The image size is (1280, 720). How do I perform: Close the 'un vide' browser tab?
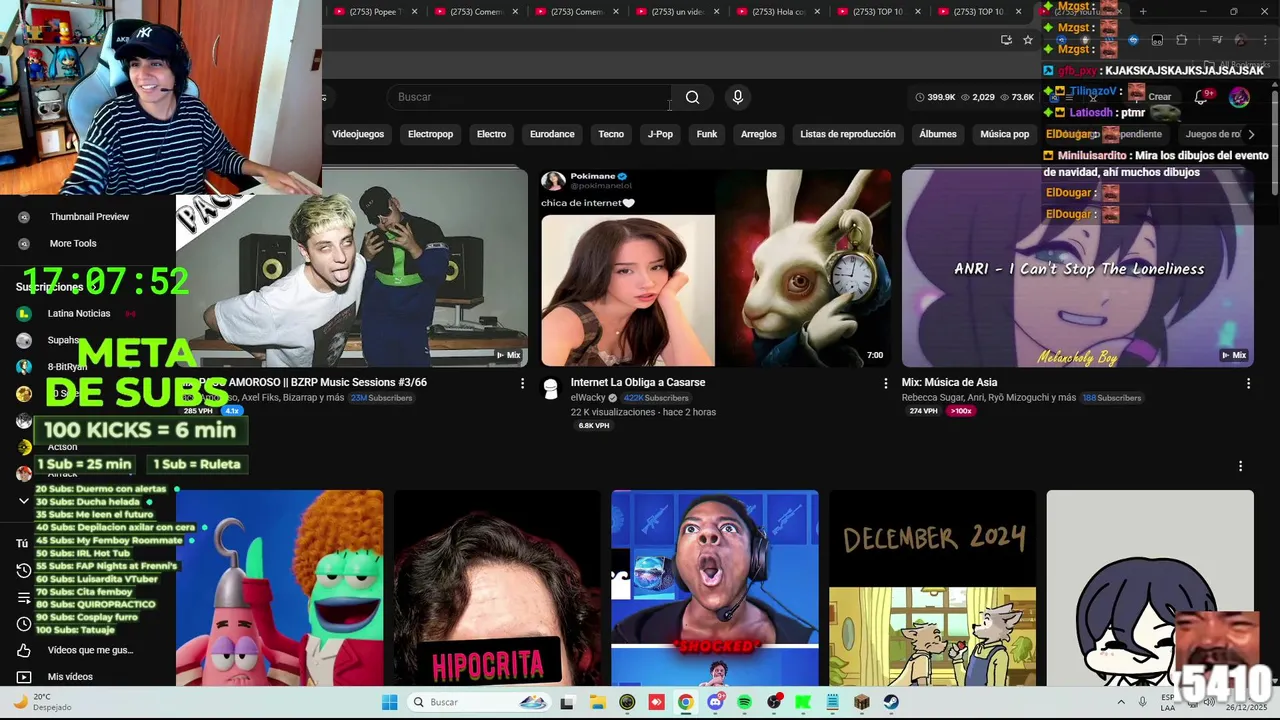(716, 12)
